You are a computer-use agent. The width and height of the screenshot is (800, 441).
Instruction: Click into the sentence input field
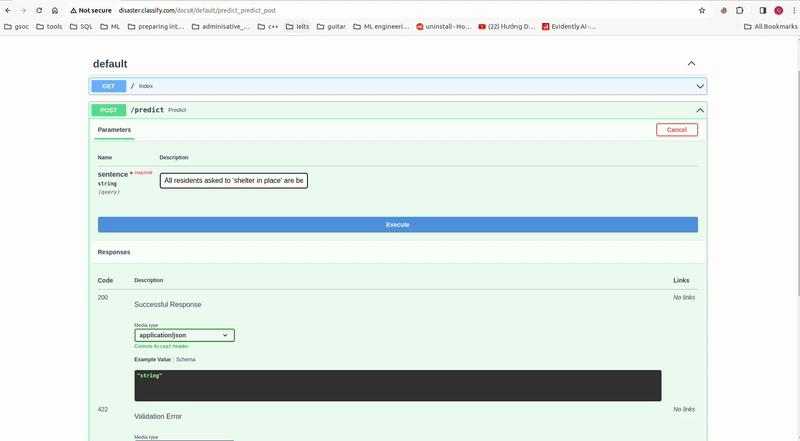pyautogui.click(x=234, y=181)
